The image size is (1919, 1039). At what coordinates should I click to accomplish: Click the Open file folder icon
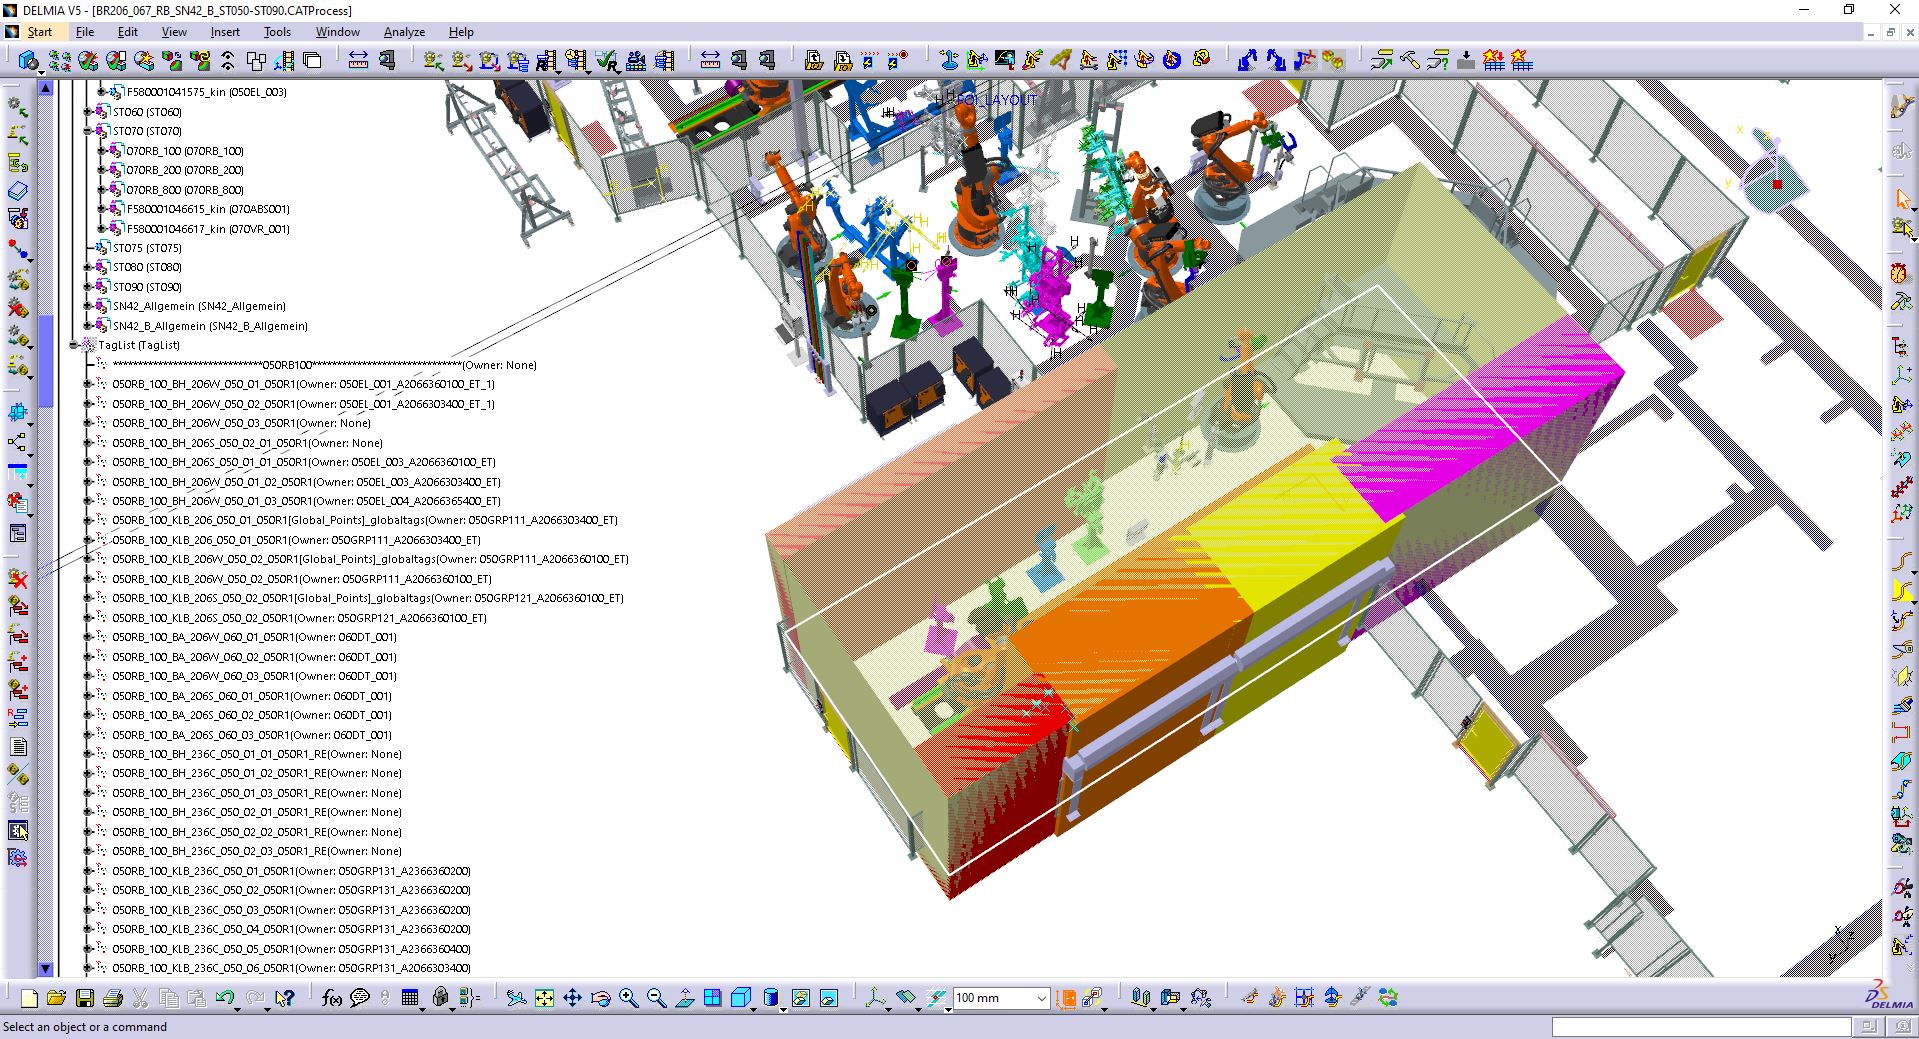[x=56, y=998]
